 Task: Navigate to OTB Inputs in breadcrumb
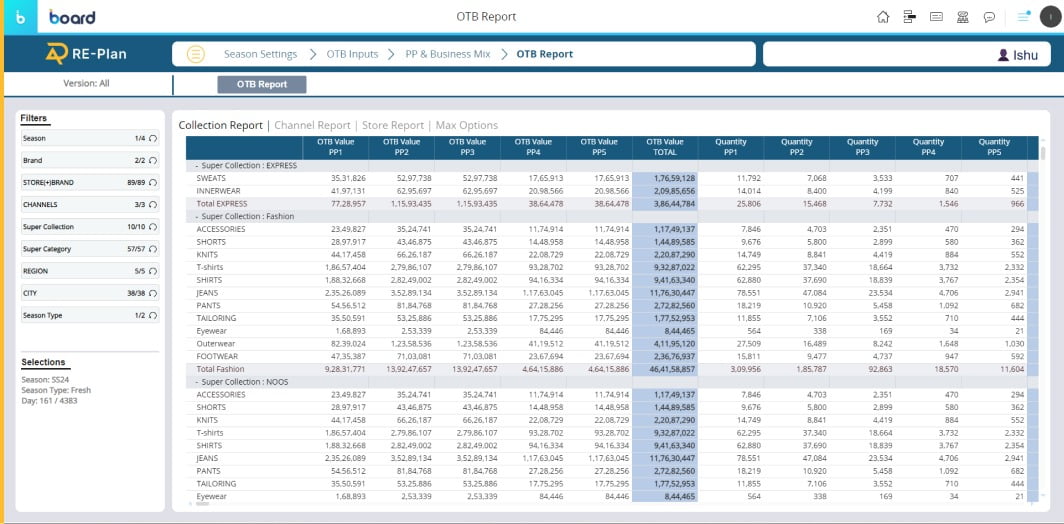[349, 54]
